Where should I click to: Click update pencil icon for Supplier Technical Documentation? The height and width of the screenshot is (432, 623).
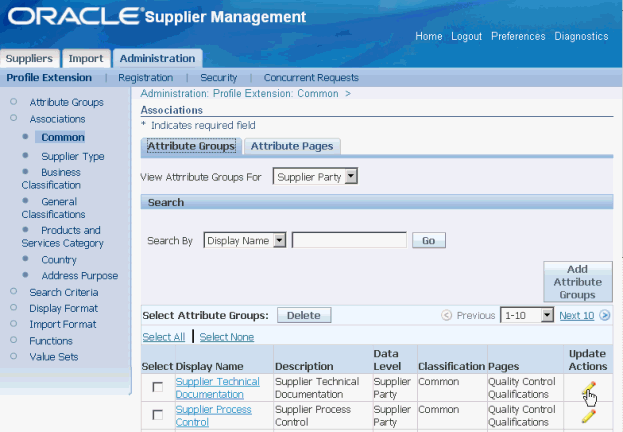(588, 387)
